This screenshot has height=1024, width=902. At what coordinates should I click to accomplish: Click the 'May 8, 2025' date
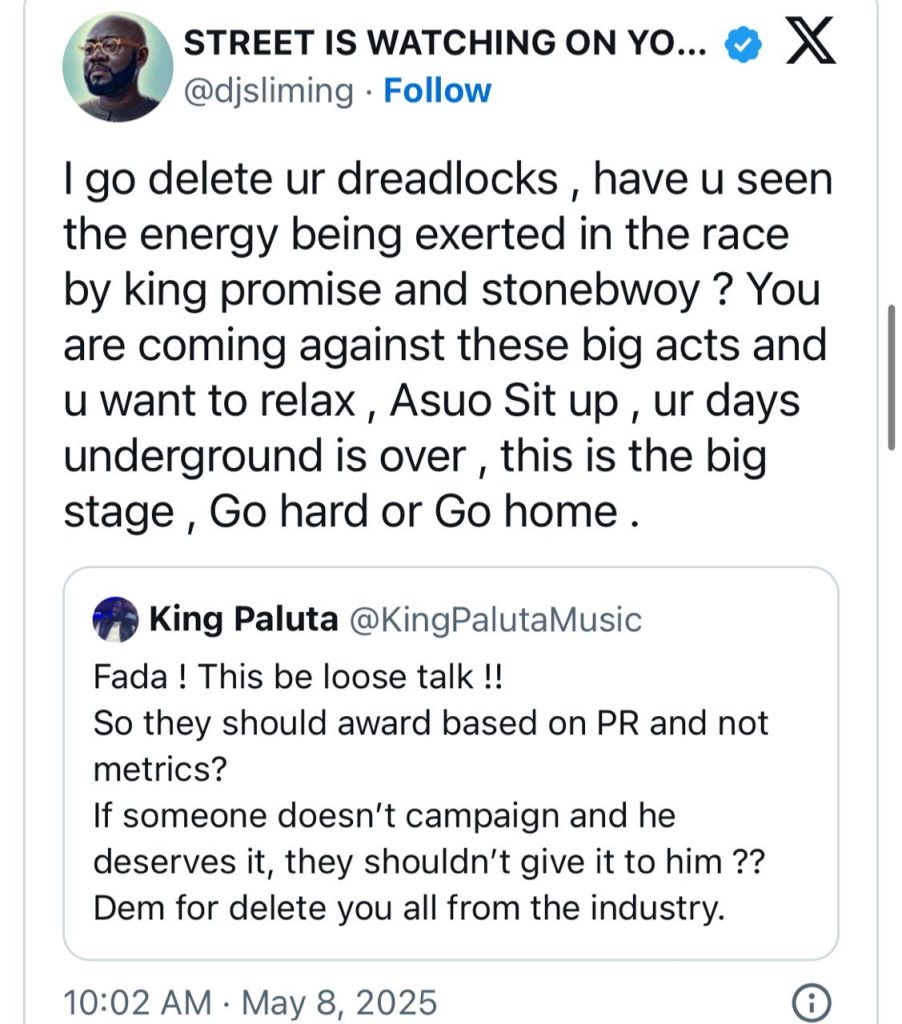(x=338, y=1001)
